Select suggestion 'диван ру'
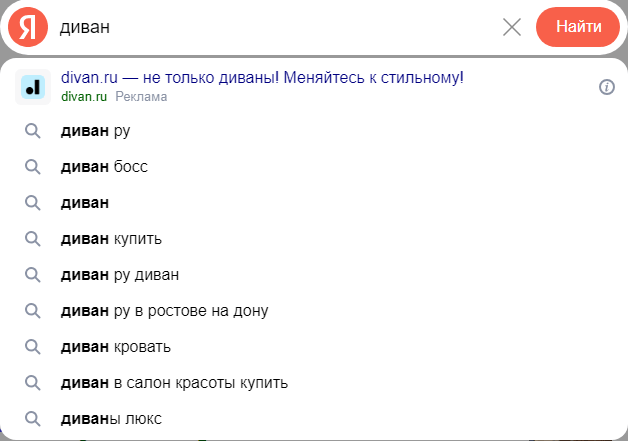 point(96,131)
